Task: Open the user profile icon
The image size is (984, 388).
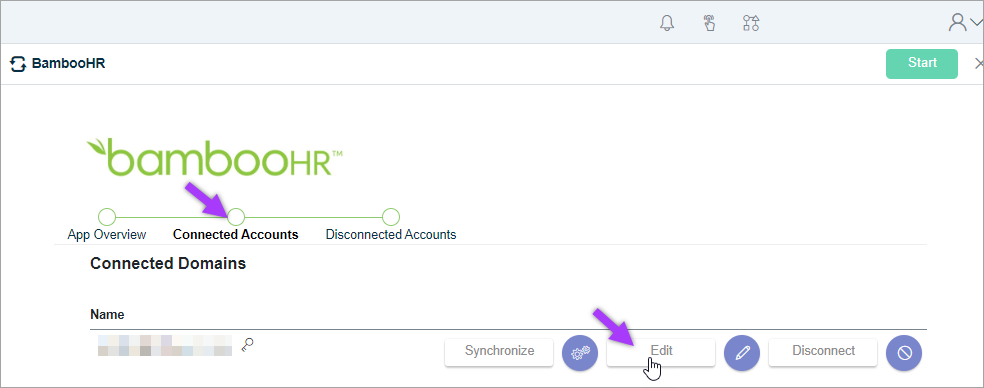Action: pos(958,23)
